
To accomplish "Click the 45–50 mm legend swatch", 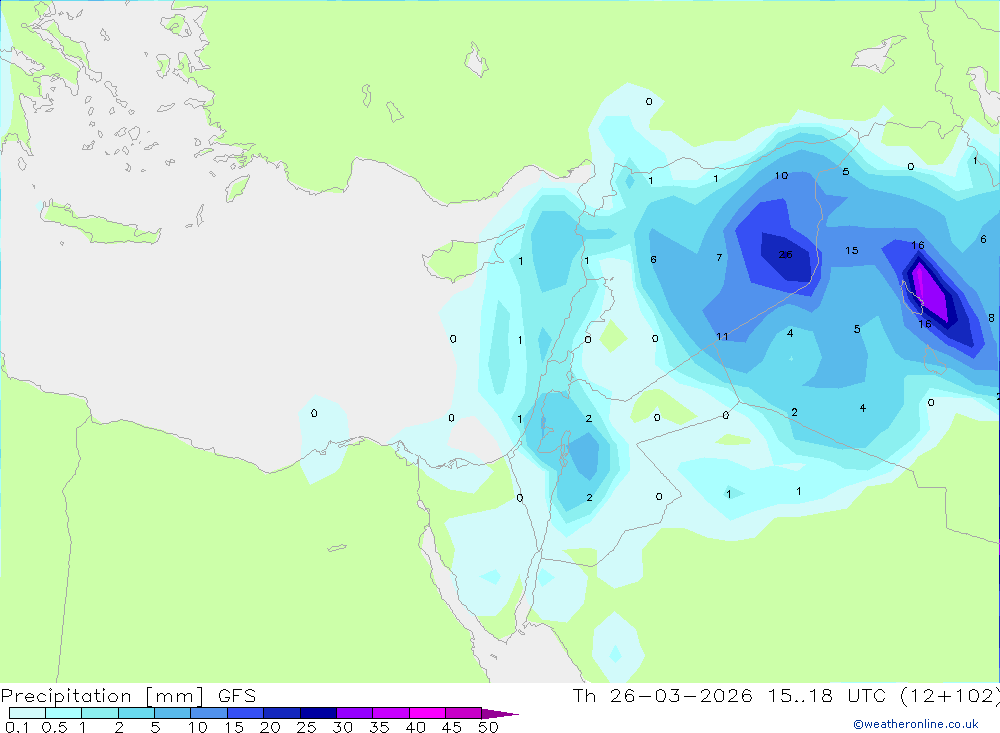I will pyautogui.click(x=463, y=713).
